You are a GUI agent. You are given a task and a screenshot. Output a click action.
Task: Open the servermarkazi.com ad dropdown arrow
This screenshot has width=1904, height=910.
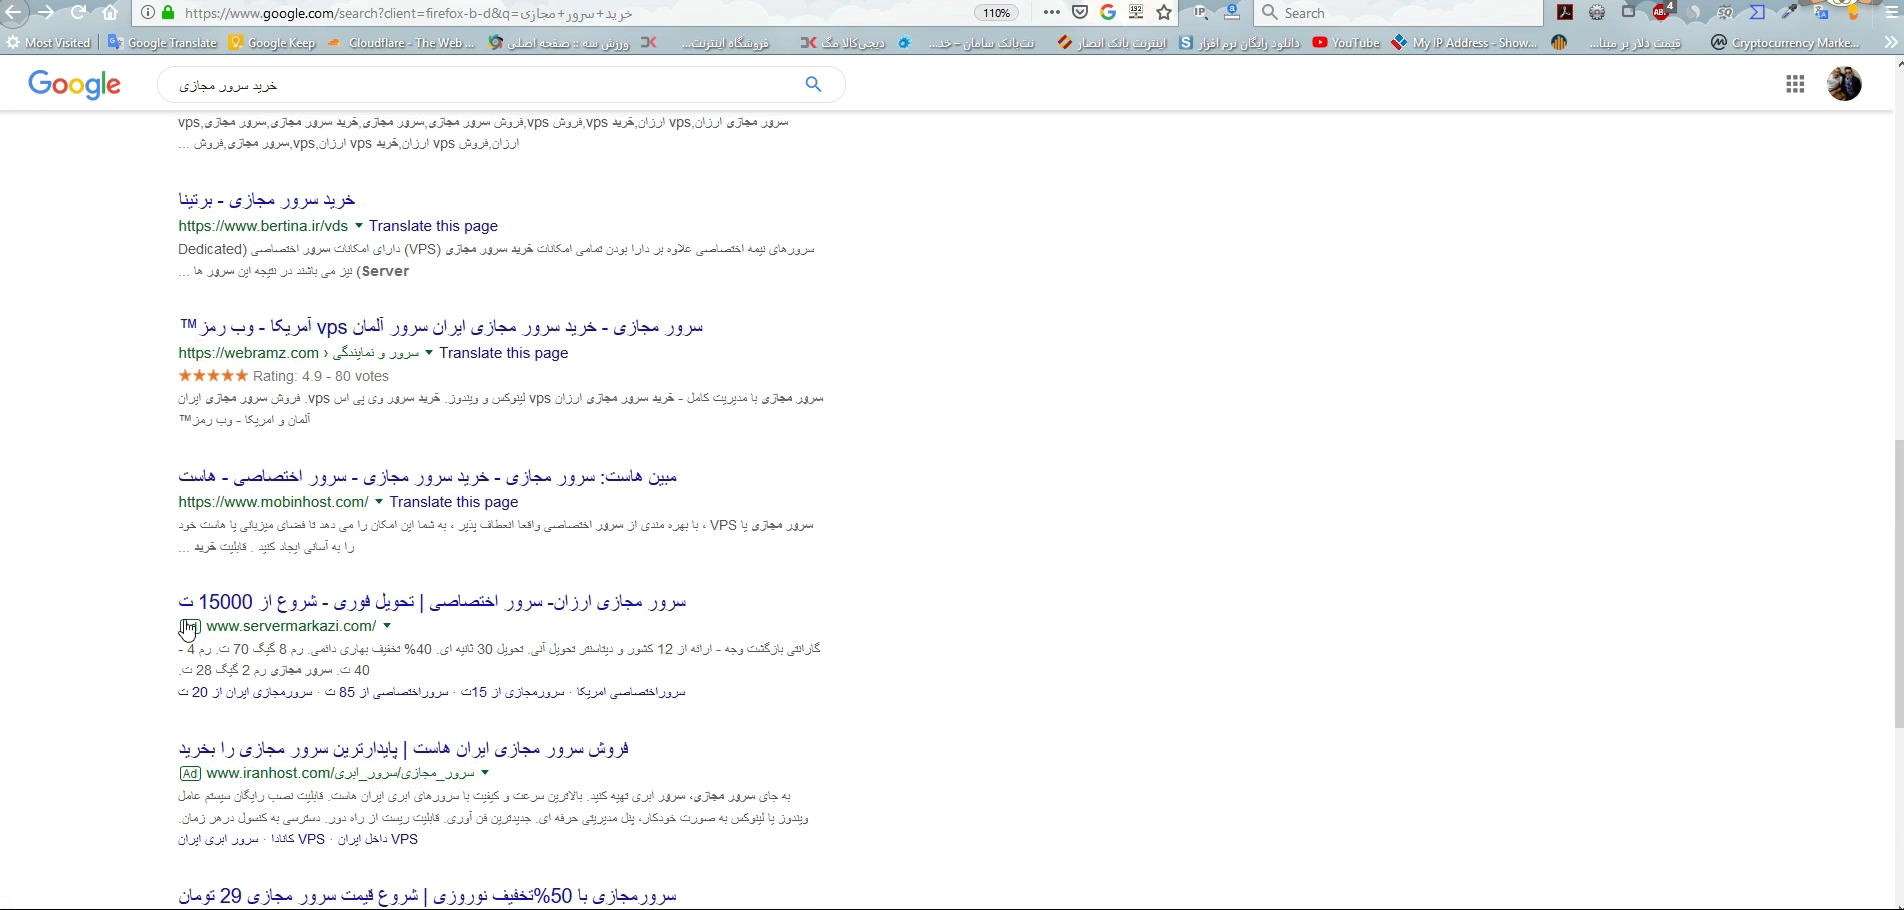point(387,626)
